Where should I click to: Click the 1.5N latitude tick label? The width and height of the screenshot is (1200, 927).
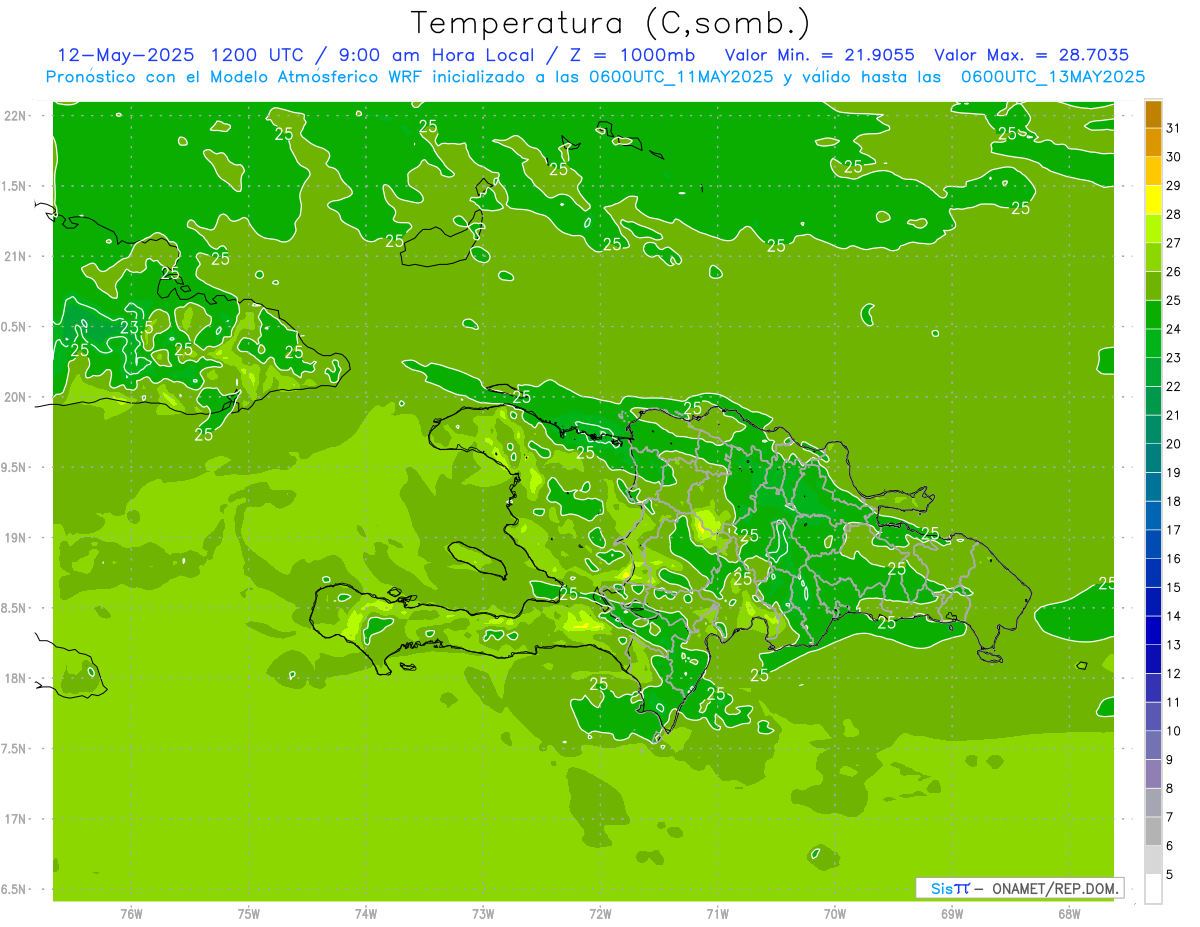pos(15,186)
